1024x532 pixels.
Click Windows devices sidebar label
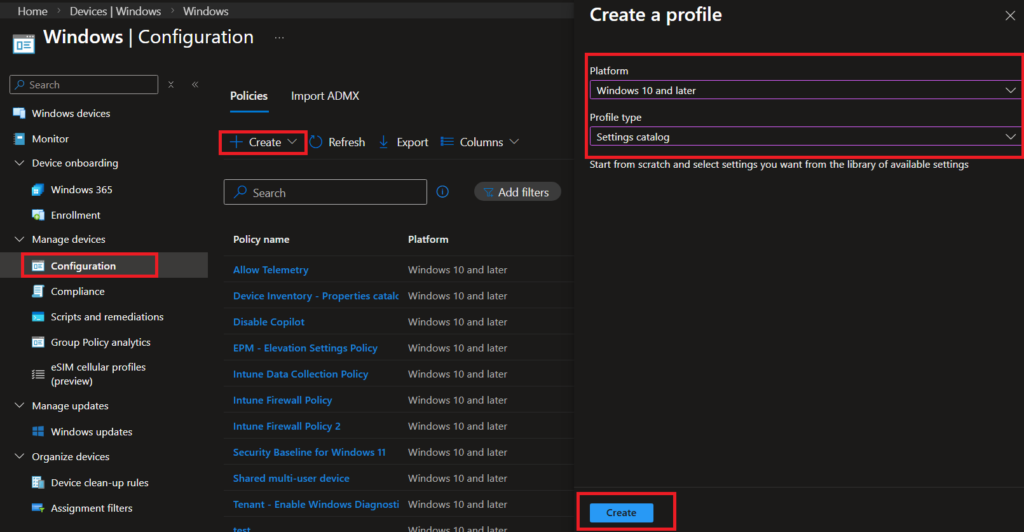pos(71,114)
